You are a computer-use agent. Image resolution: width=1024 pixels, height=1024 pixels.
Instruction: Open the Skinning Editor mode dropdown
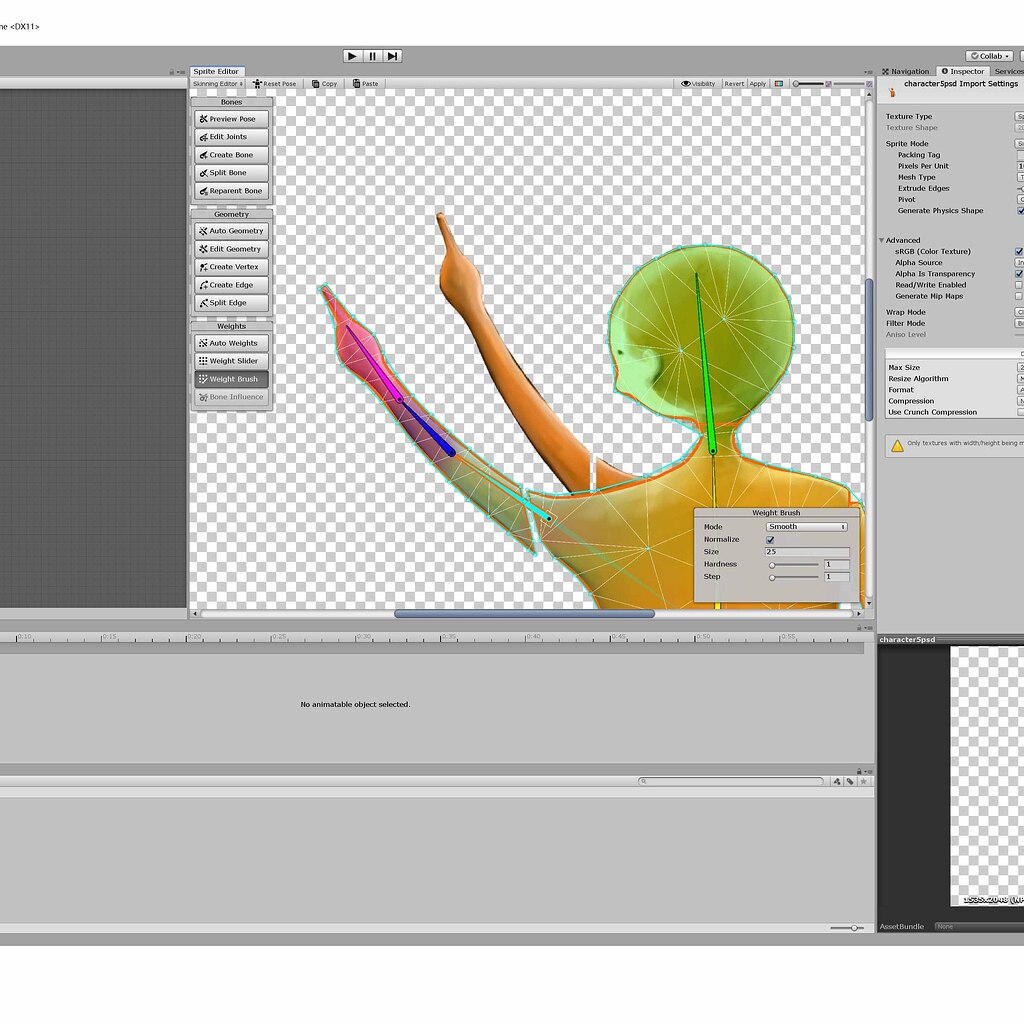218,83
